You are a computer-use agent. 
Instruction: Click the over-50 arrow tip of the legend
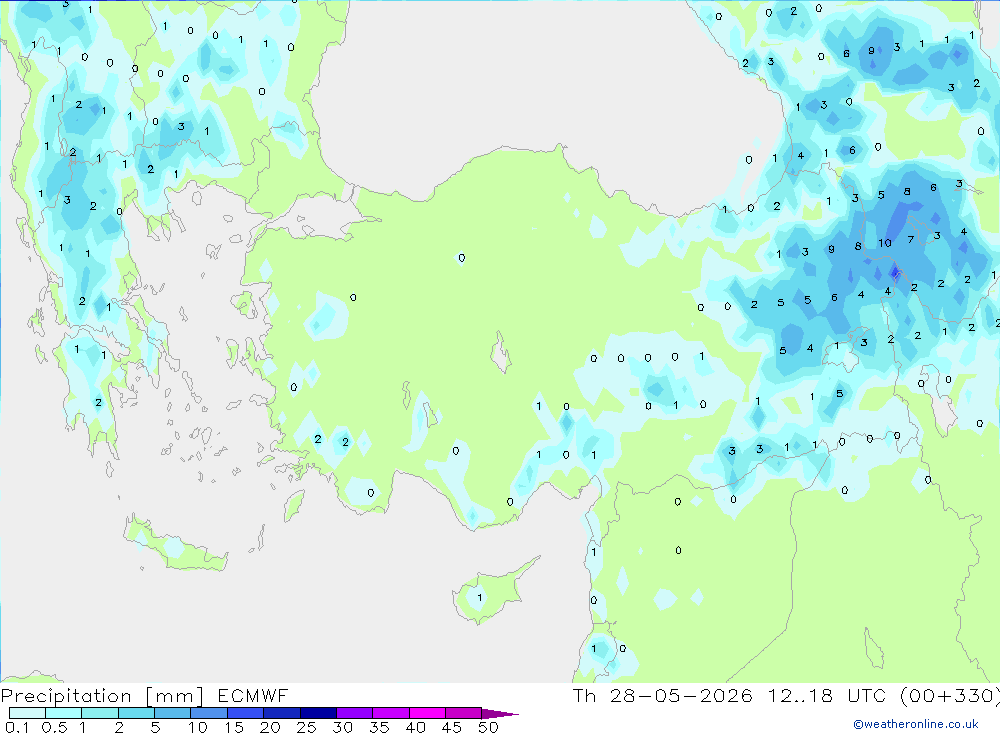pos(500,714)
